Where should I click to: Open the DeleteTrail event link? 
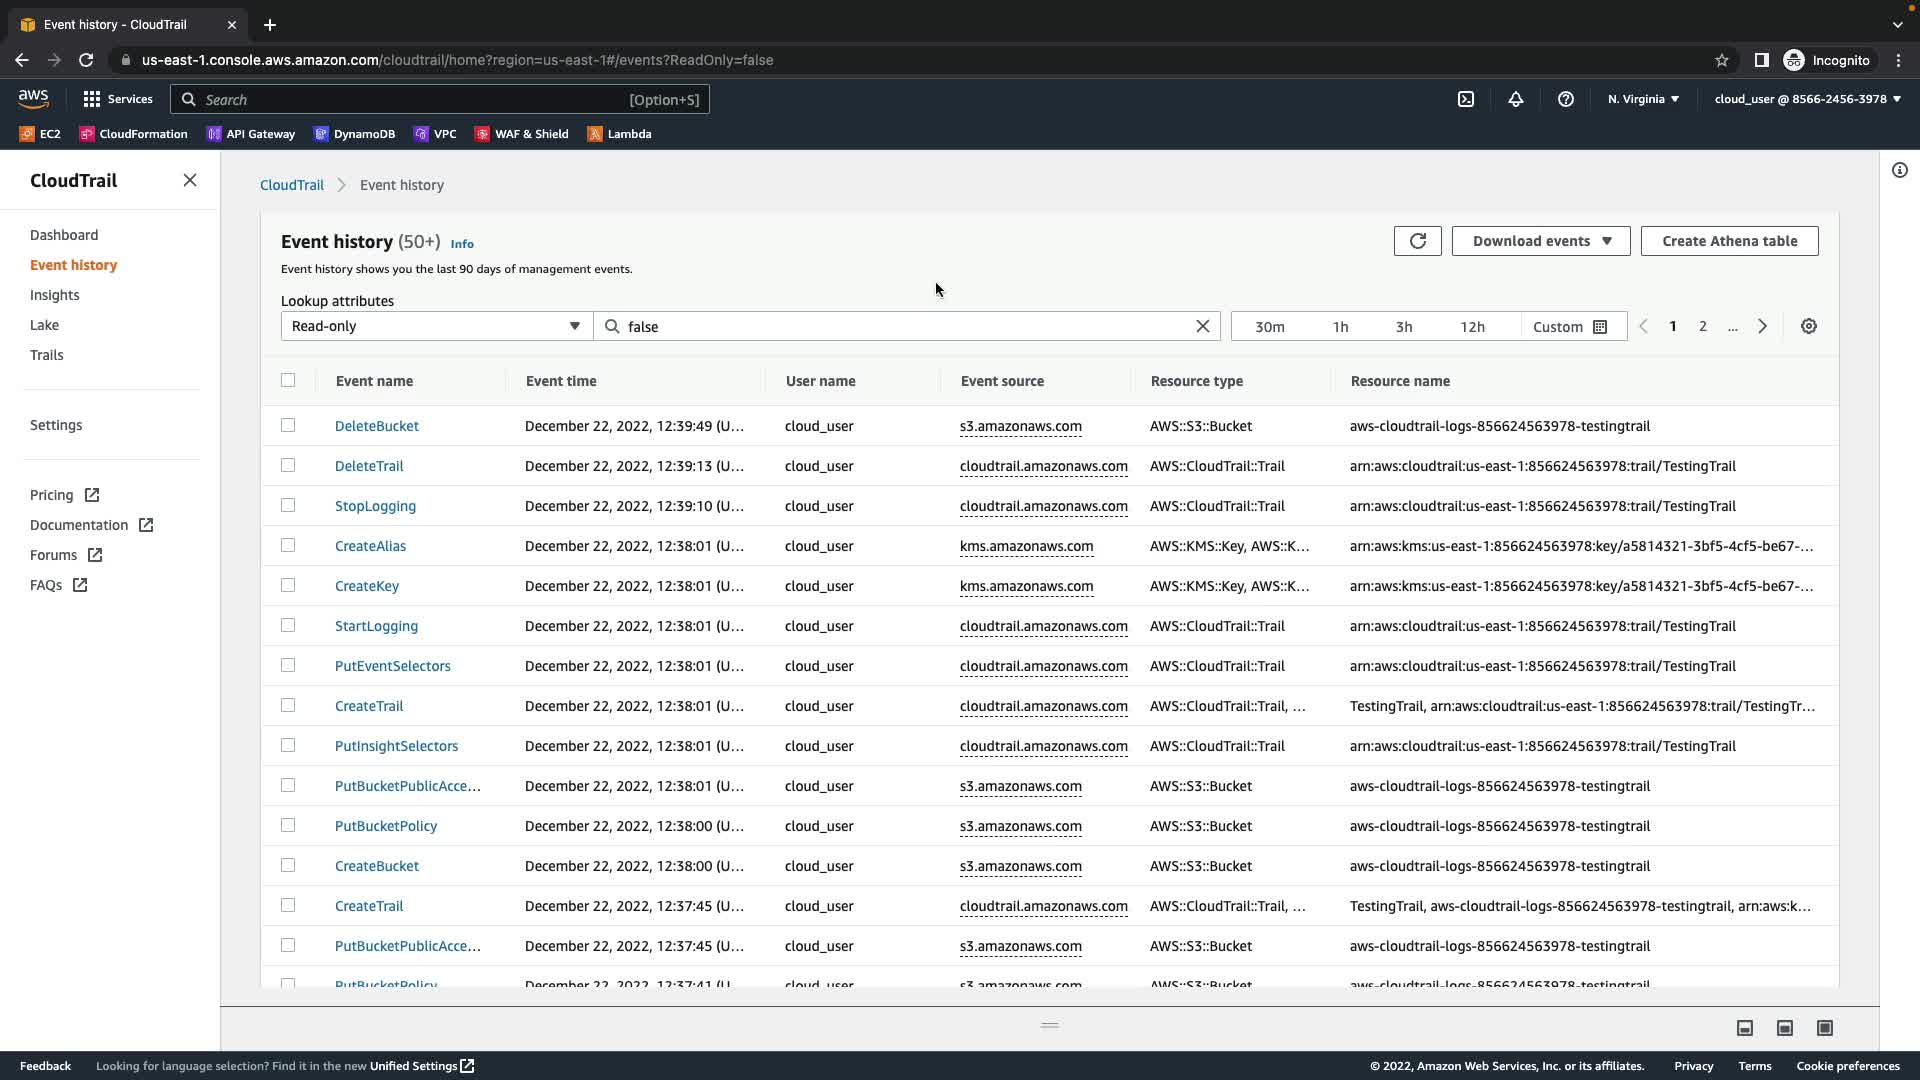(369, 466)
